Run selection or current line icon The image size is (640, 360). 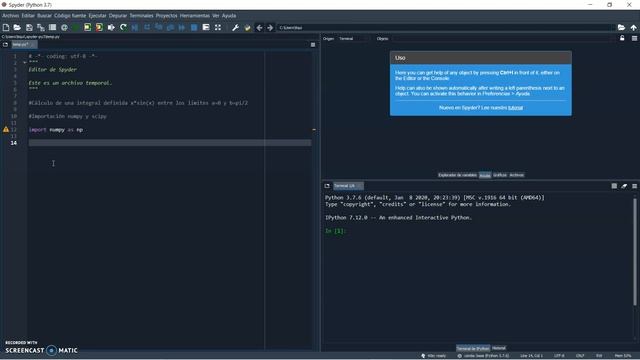coord(111,27)
